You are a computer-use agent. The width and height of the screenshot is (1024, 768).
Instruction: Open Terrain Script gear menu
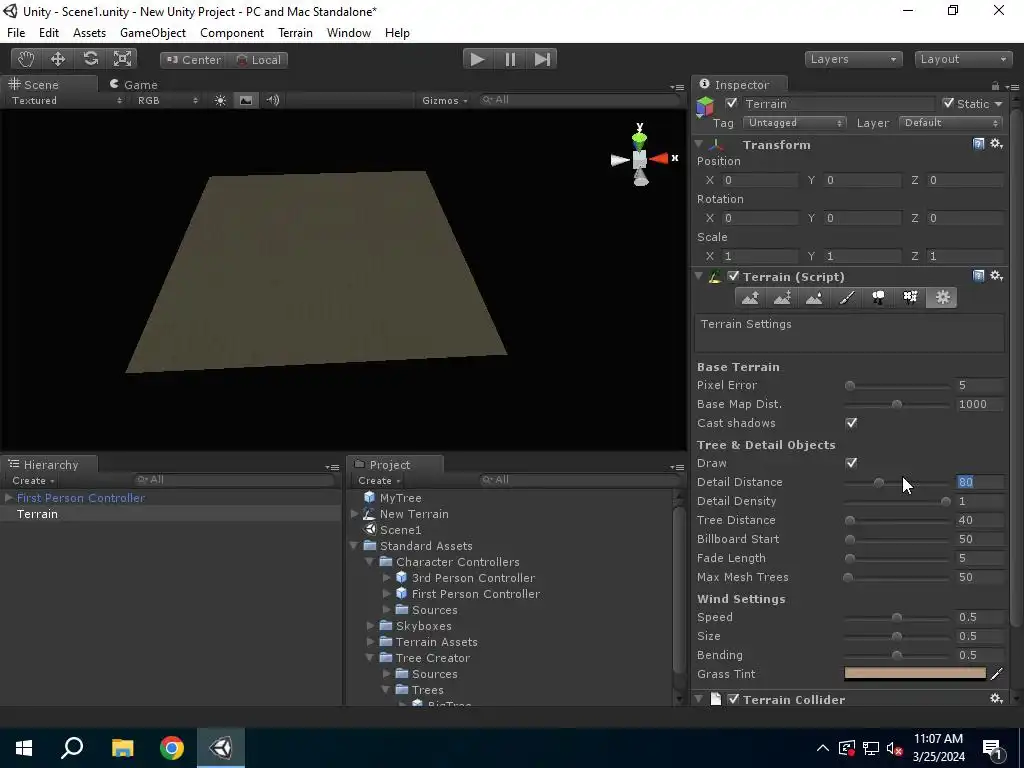tap(997, 276)
